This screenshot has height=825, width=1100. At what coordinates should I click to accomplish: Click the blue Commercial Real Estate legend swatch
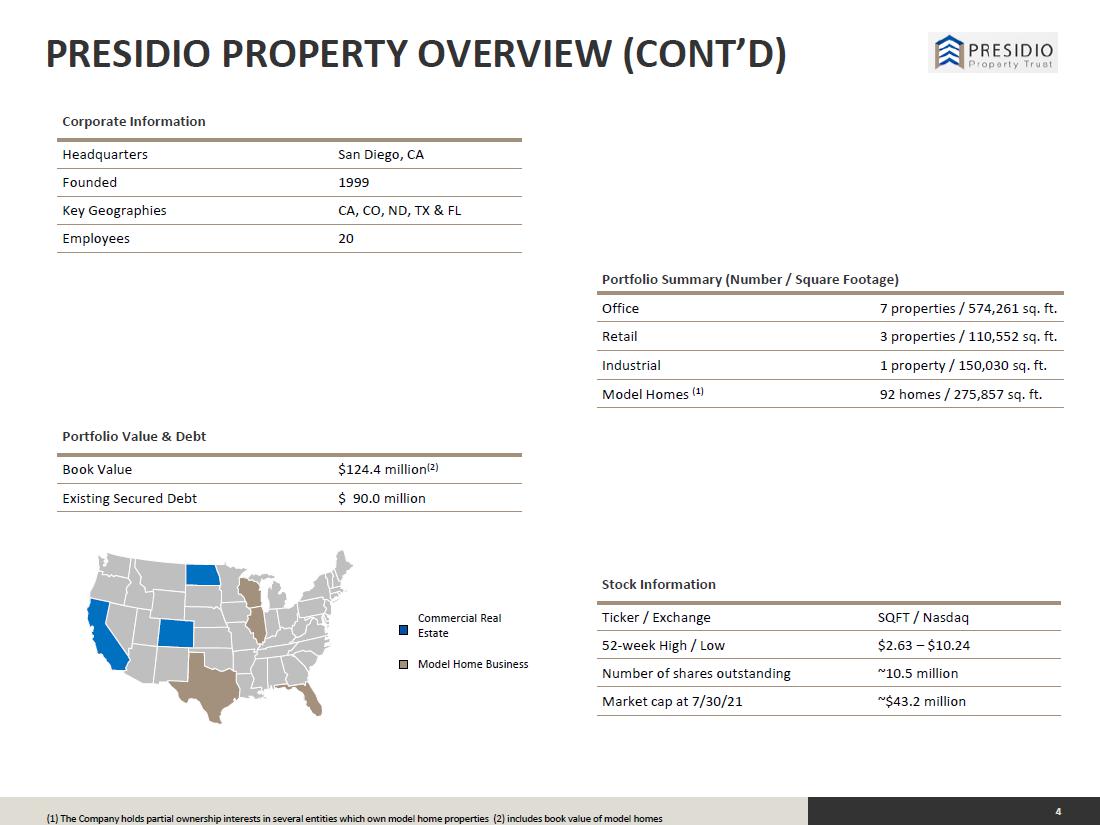tap(403, 630)
